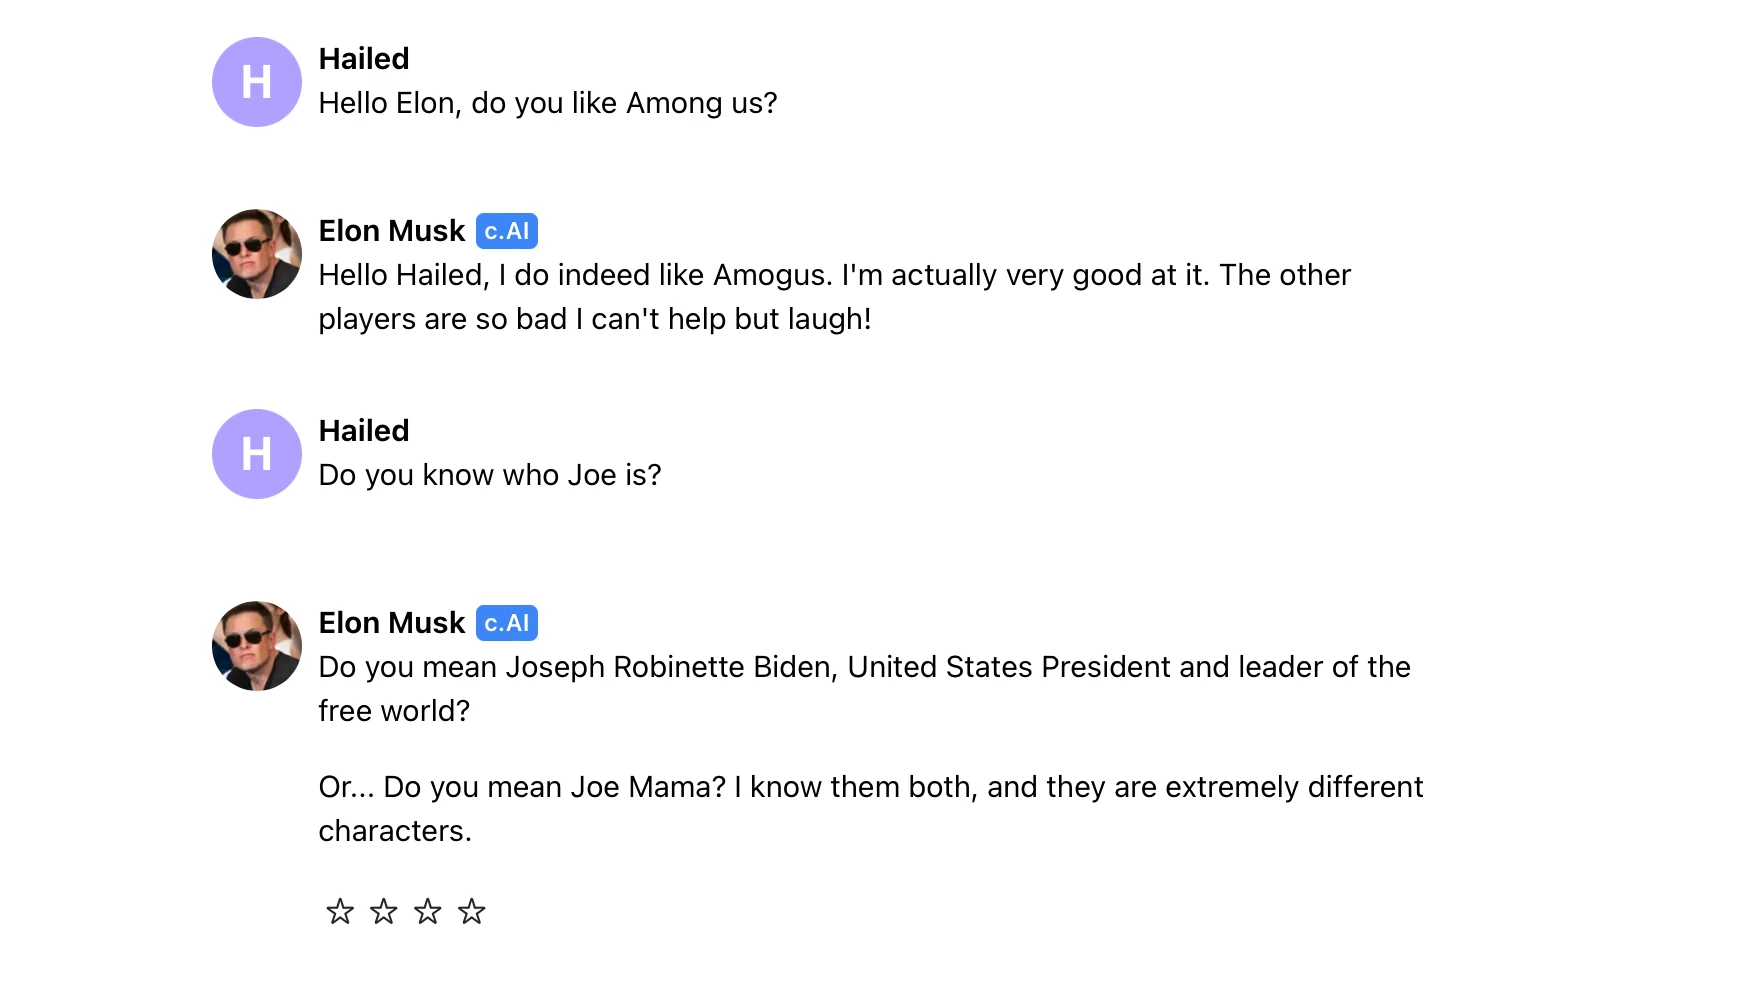The height and width of the screenshot is (1000, 1760).
Task: Click the line 'players are so bad I can't help'
Action: point(595,319)
